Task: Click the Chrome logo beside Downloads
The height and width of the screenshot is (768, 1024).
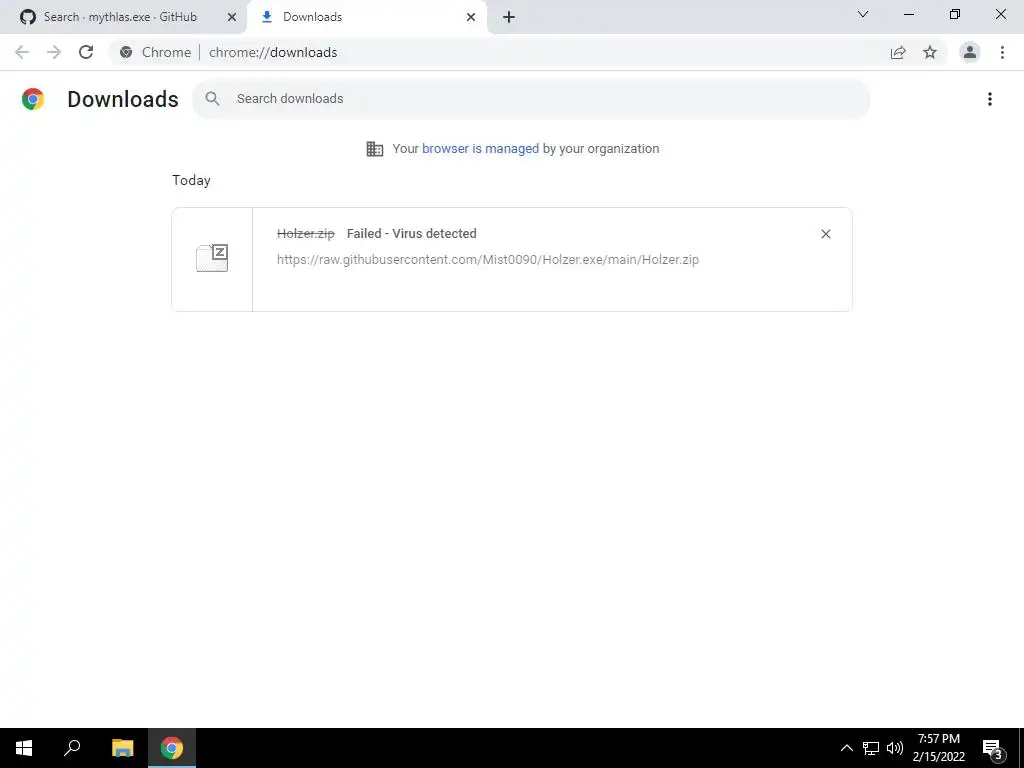Action: (x=33, y=99)
